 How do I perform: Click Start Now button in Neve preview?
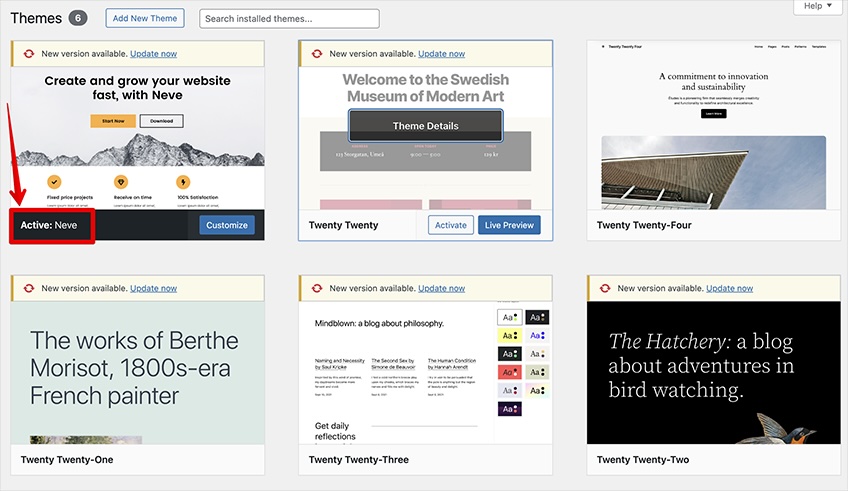pyautogui.click(x=113, y=121)
